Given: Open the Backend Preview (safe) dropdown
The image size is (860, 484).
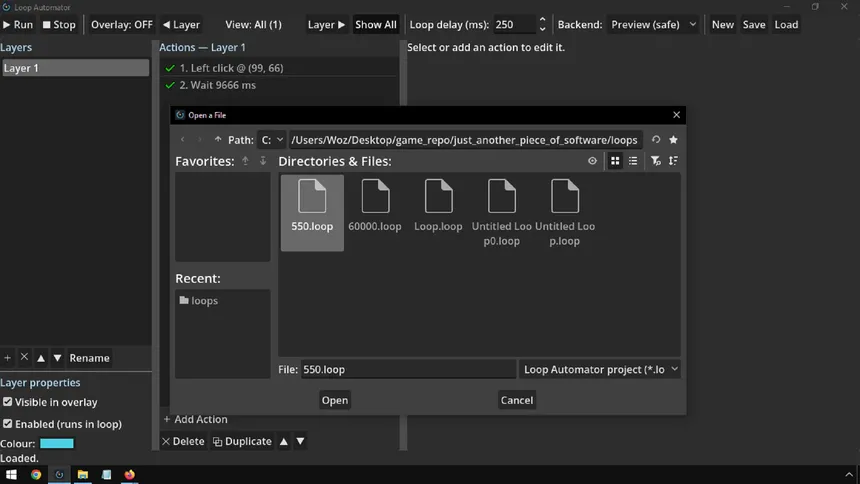Looking at the screenshot, I should point(653,25).
